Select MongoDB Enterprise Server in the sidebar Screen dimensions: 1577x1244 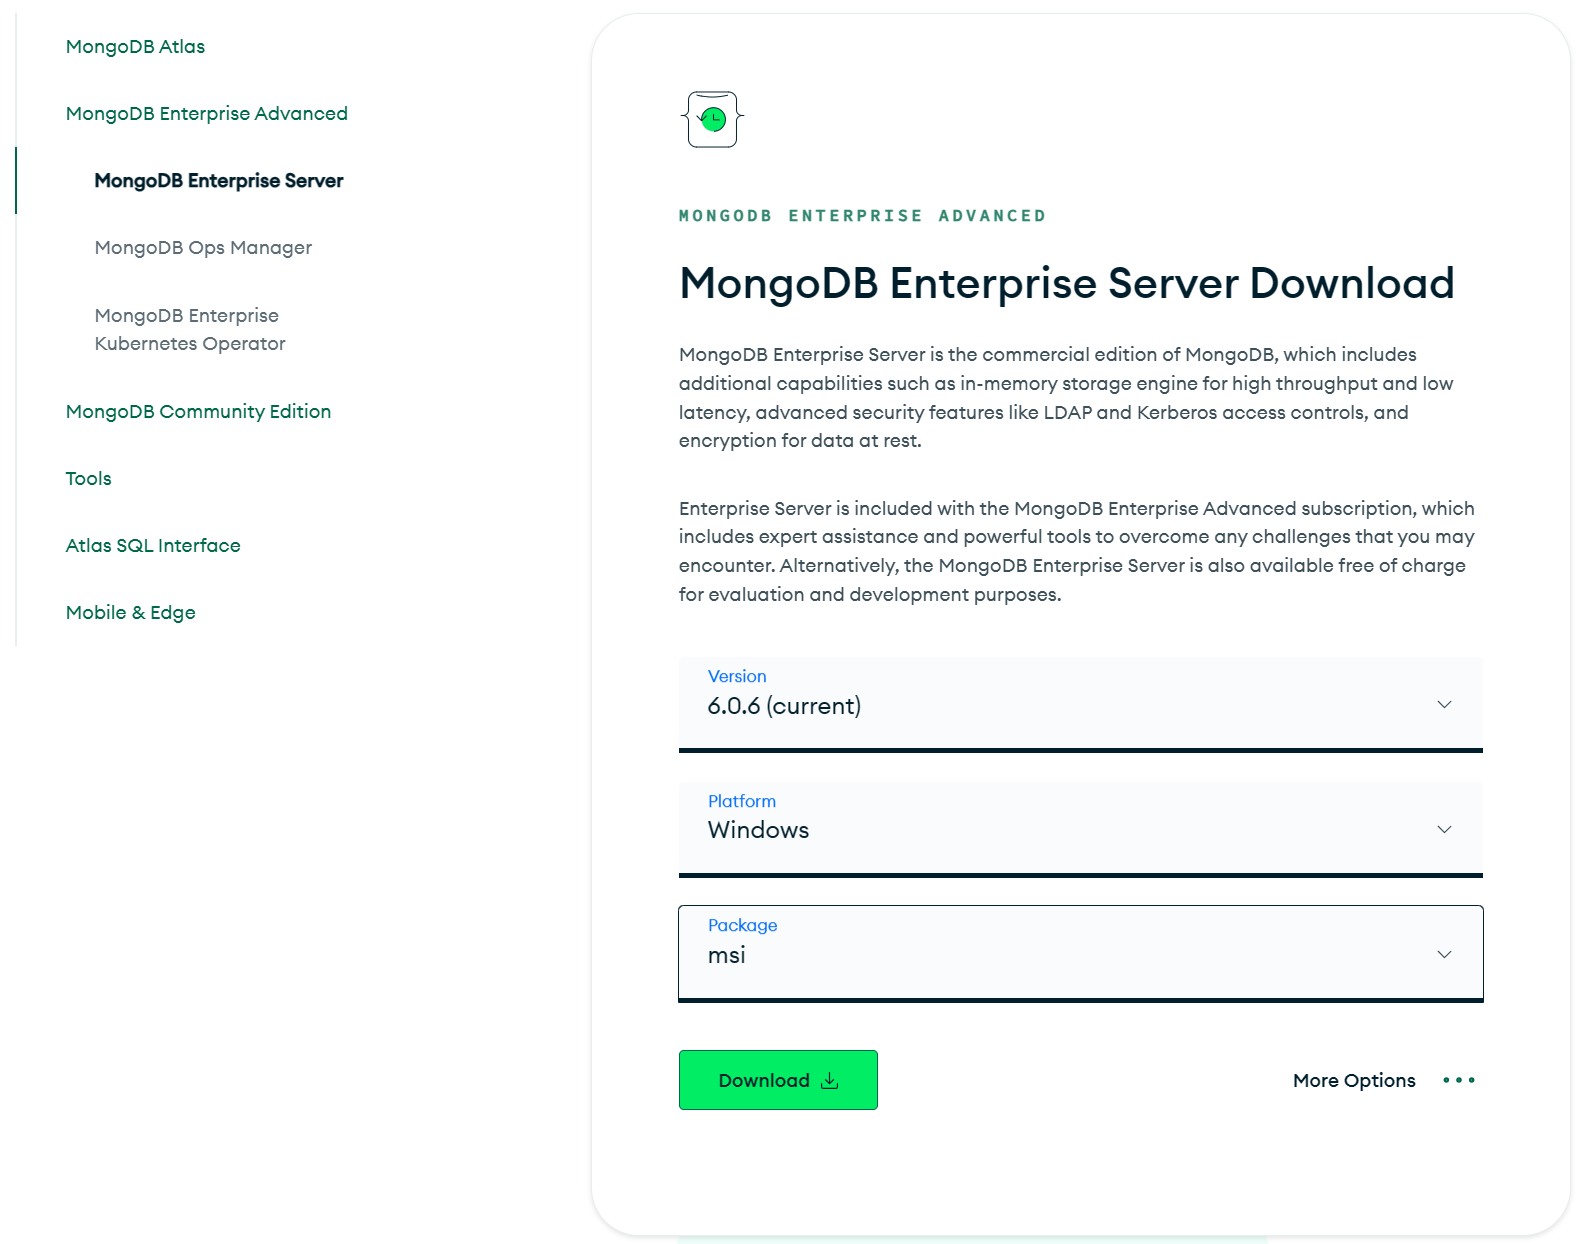click(x=219, y=181)
